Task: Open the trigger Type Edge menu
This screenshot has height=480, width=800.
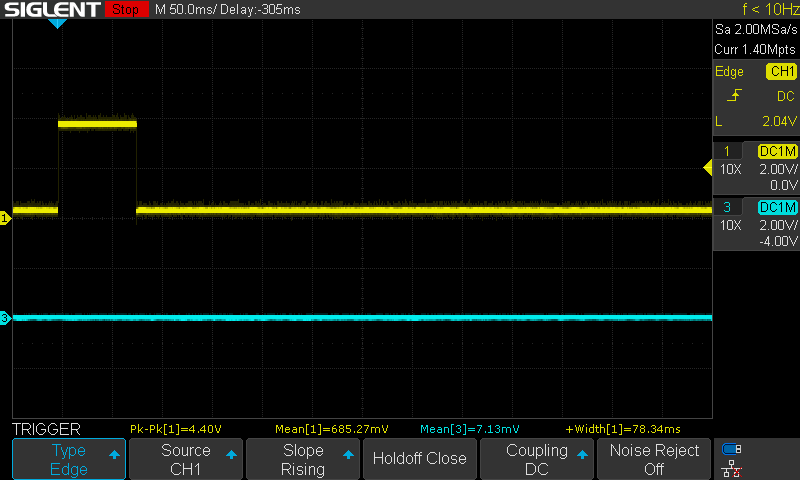Action: point(69,459)
